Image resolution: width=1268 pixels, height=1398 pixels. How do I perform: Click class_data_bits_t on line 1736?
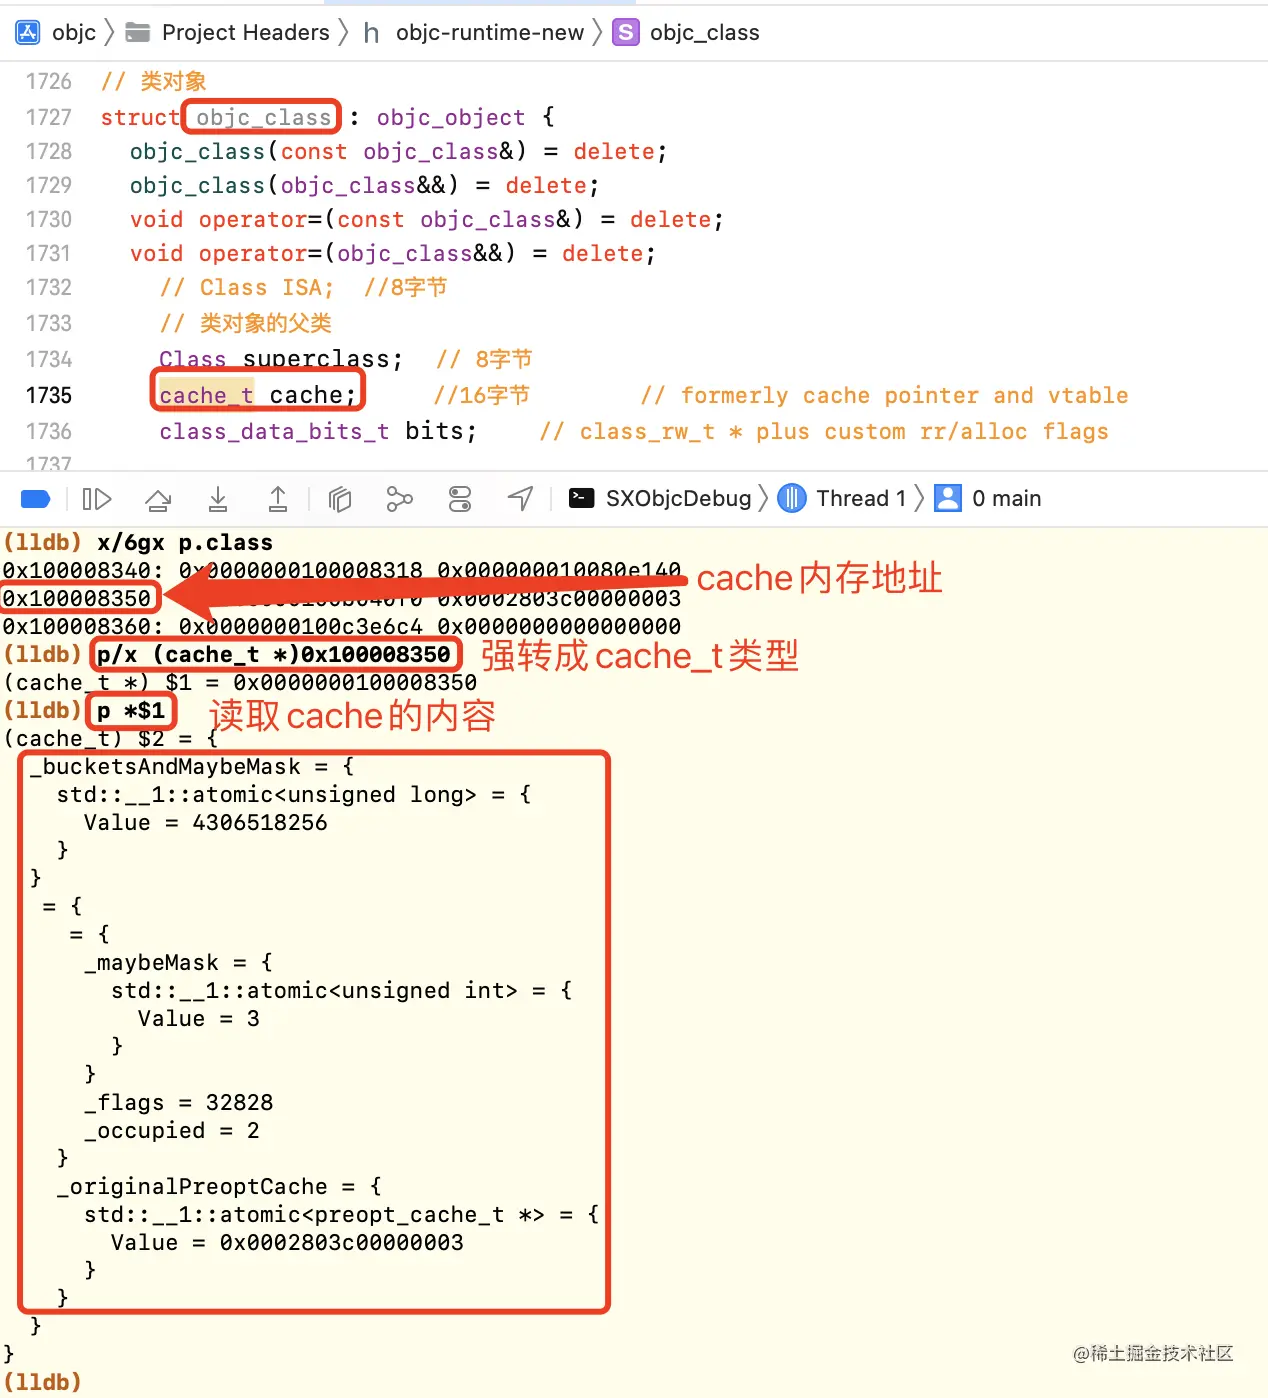274,431
